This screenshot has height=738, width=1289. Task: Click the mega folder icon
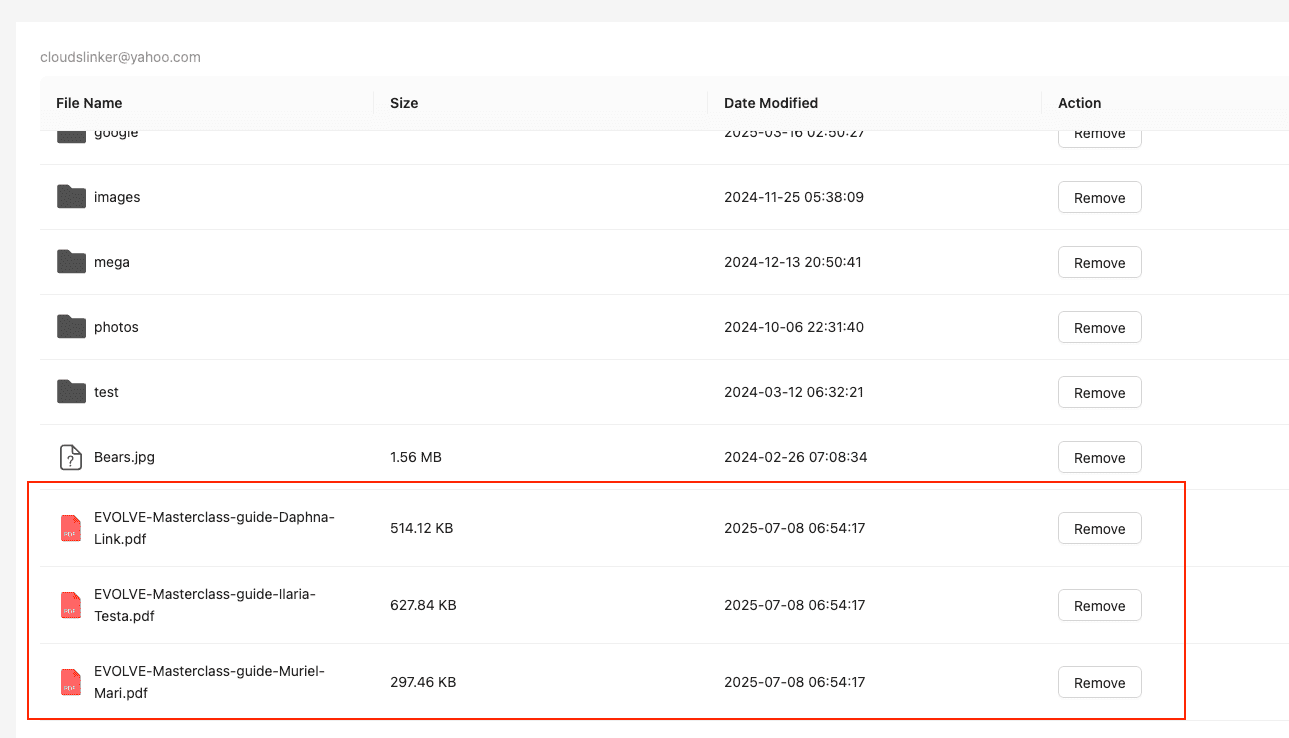(71, 262)
